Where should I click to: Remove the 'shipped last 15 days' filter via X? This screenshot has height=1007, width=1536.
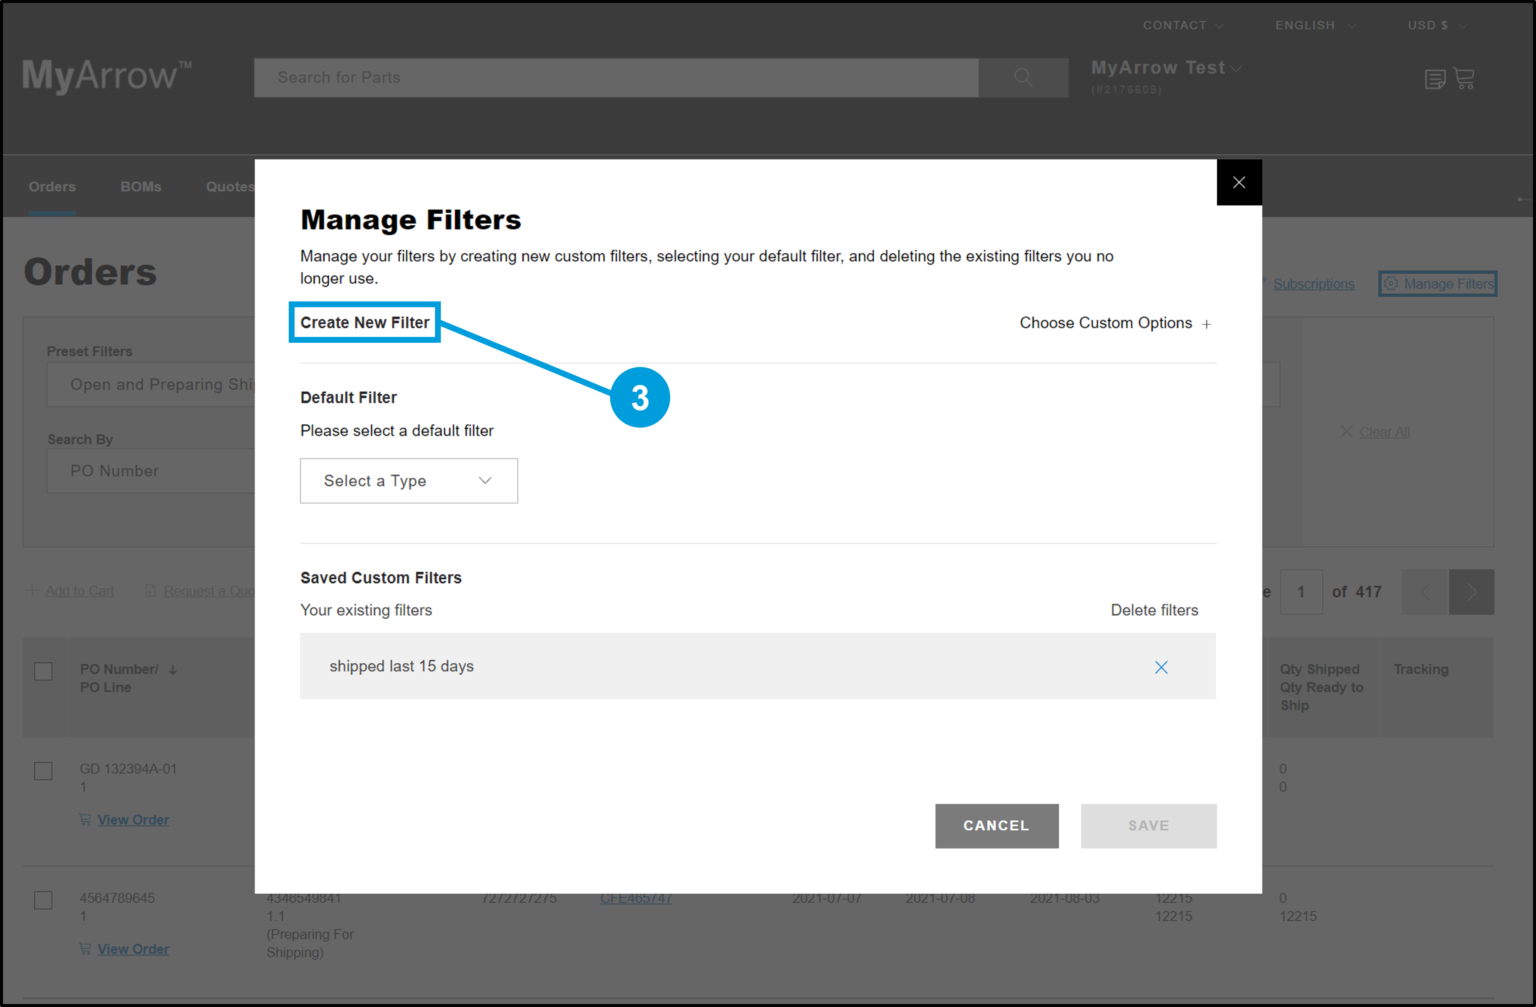tap(1161, 666)
